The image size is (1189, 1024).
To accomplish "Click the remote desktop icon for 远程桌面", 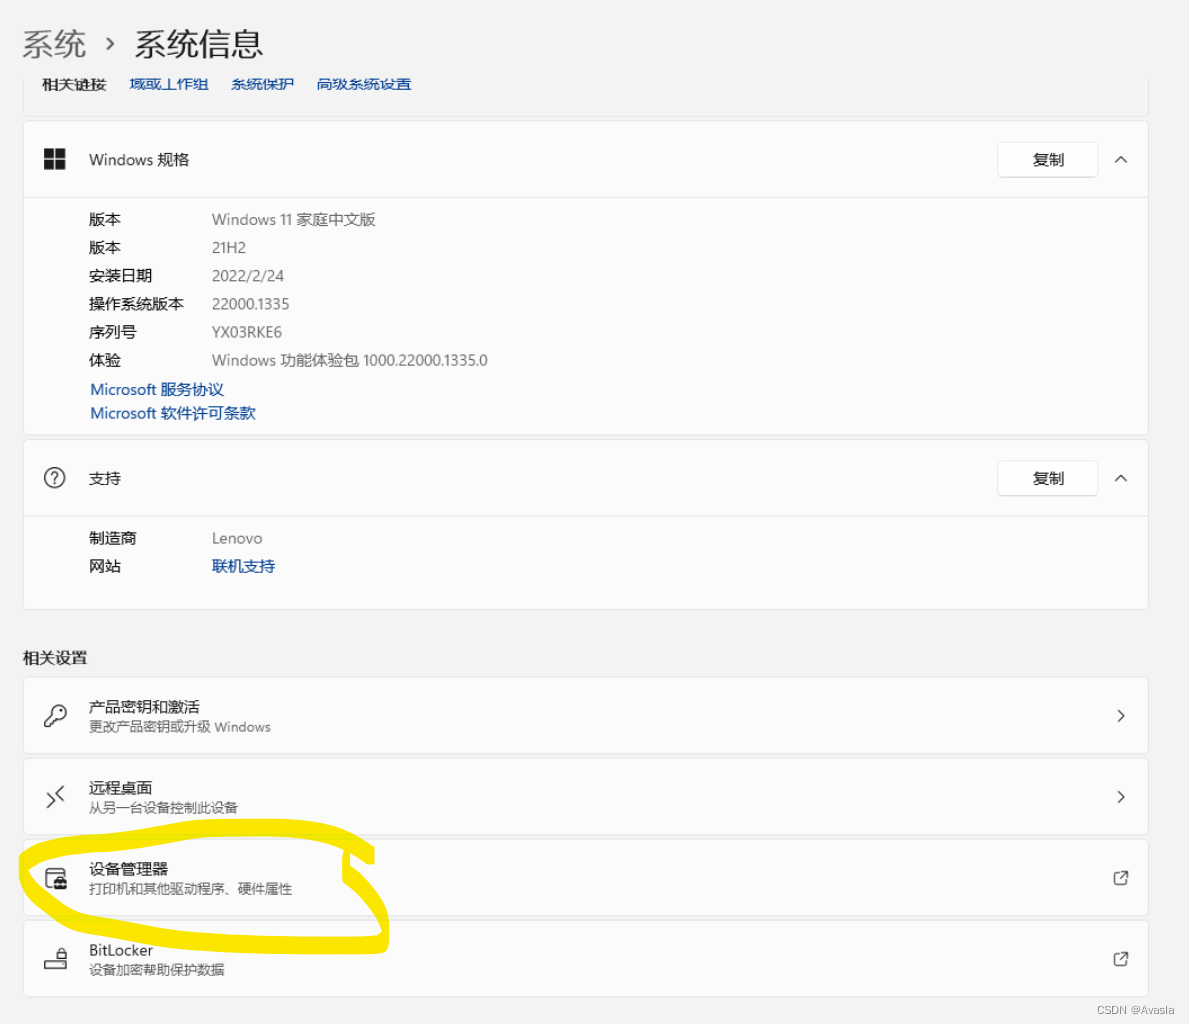I will pos(55,796).
